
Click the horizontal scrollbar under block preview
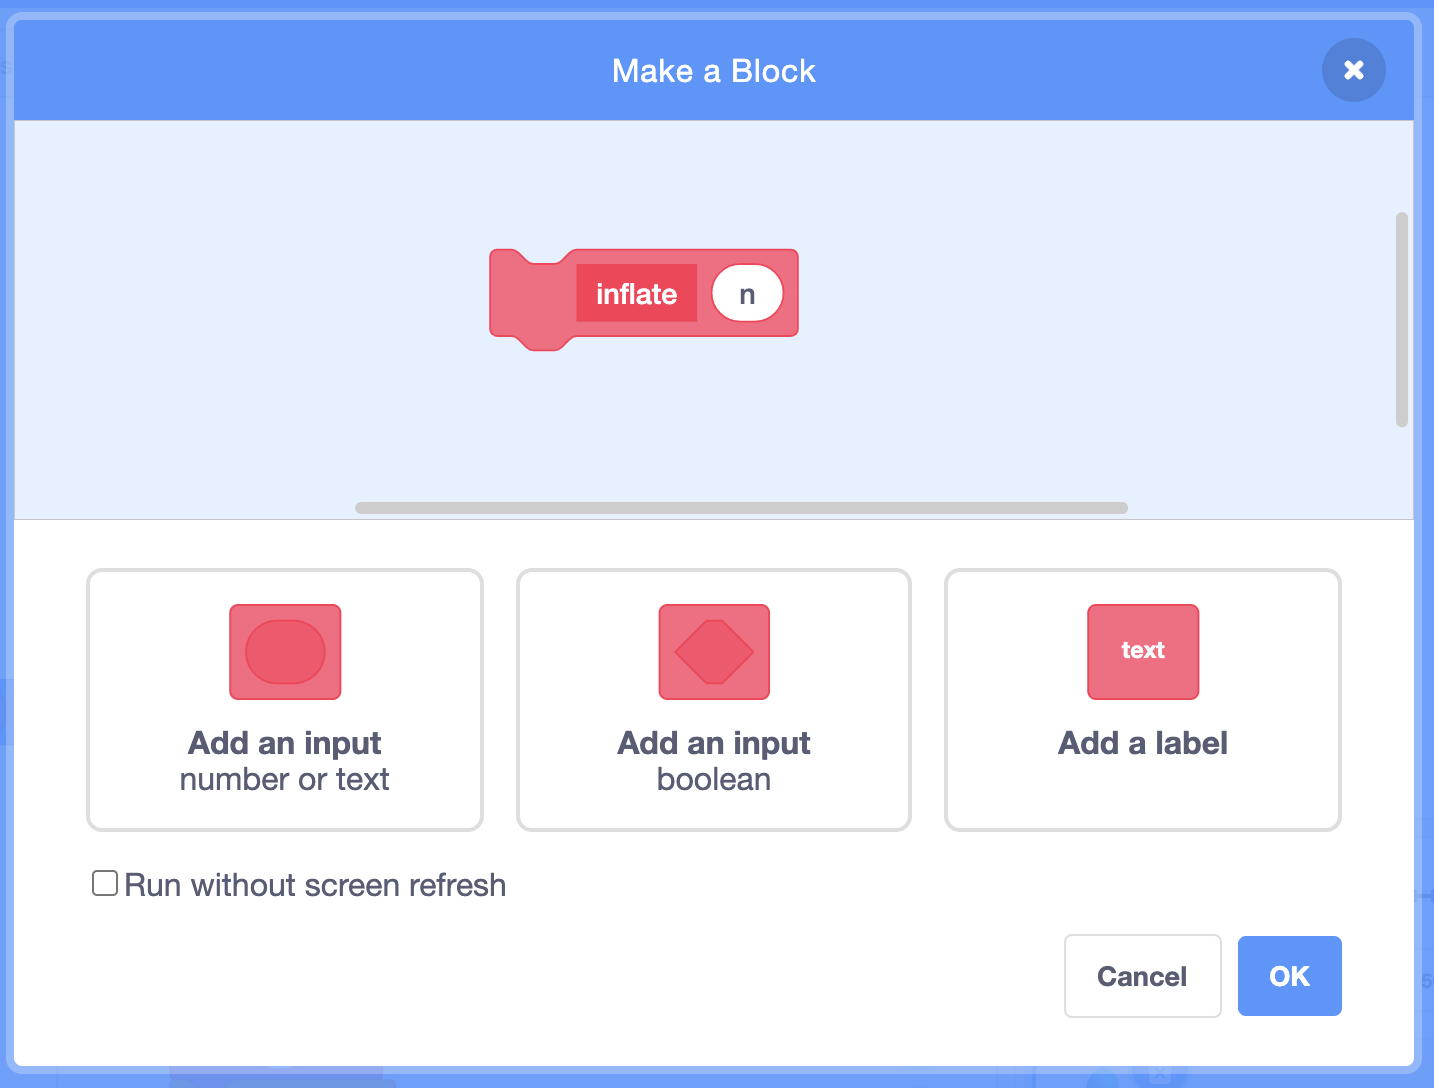[741, 508]
